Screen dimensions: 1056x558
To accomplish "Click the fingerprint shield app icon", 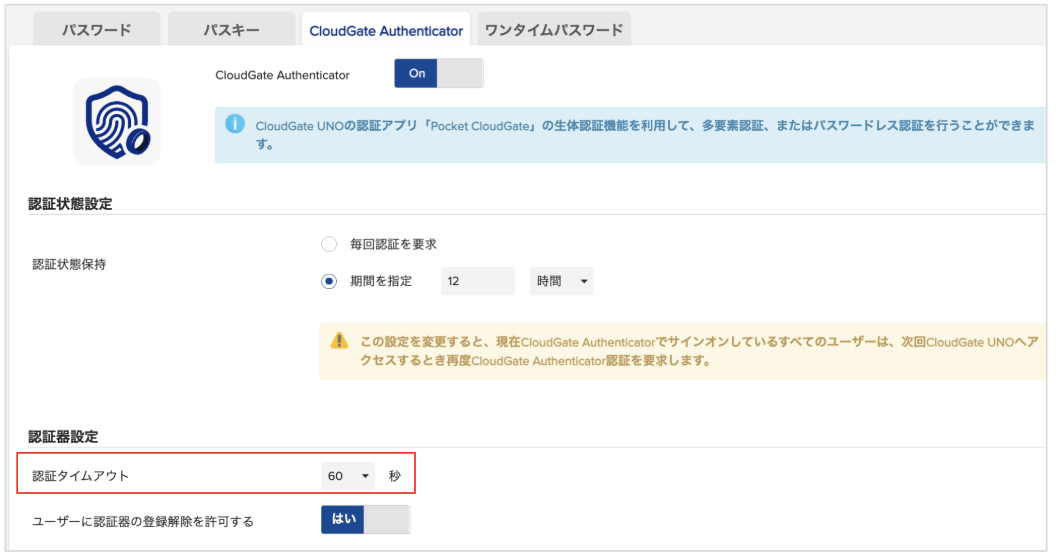I will pos(117,122).
